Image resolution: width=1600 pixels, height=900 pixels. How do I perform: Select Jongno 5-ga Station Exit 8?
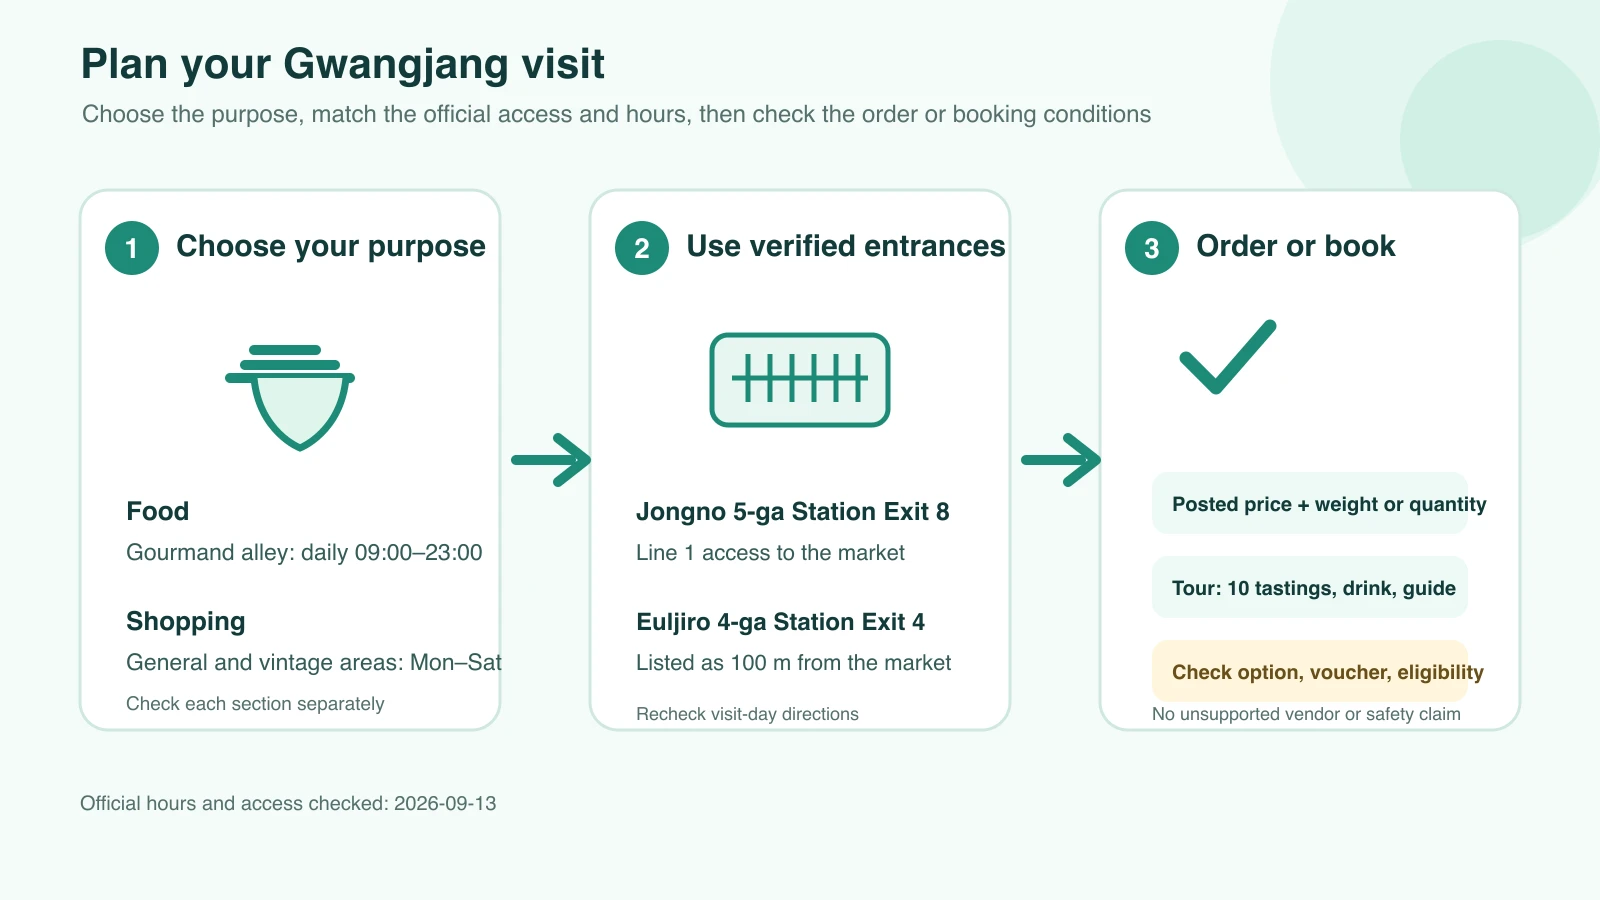pos(792,512)
